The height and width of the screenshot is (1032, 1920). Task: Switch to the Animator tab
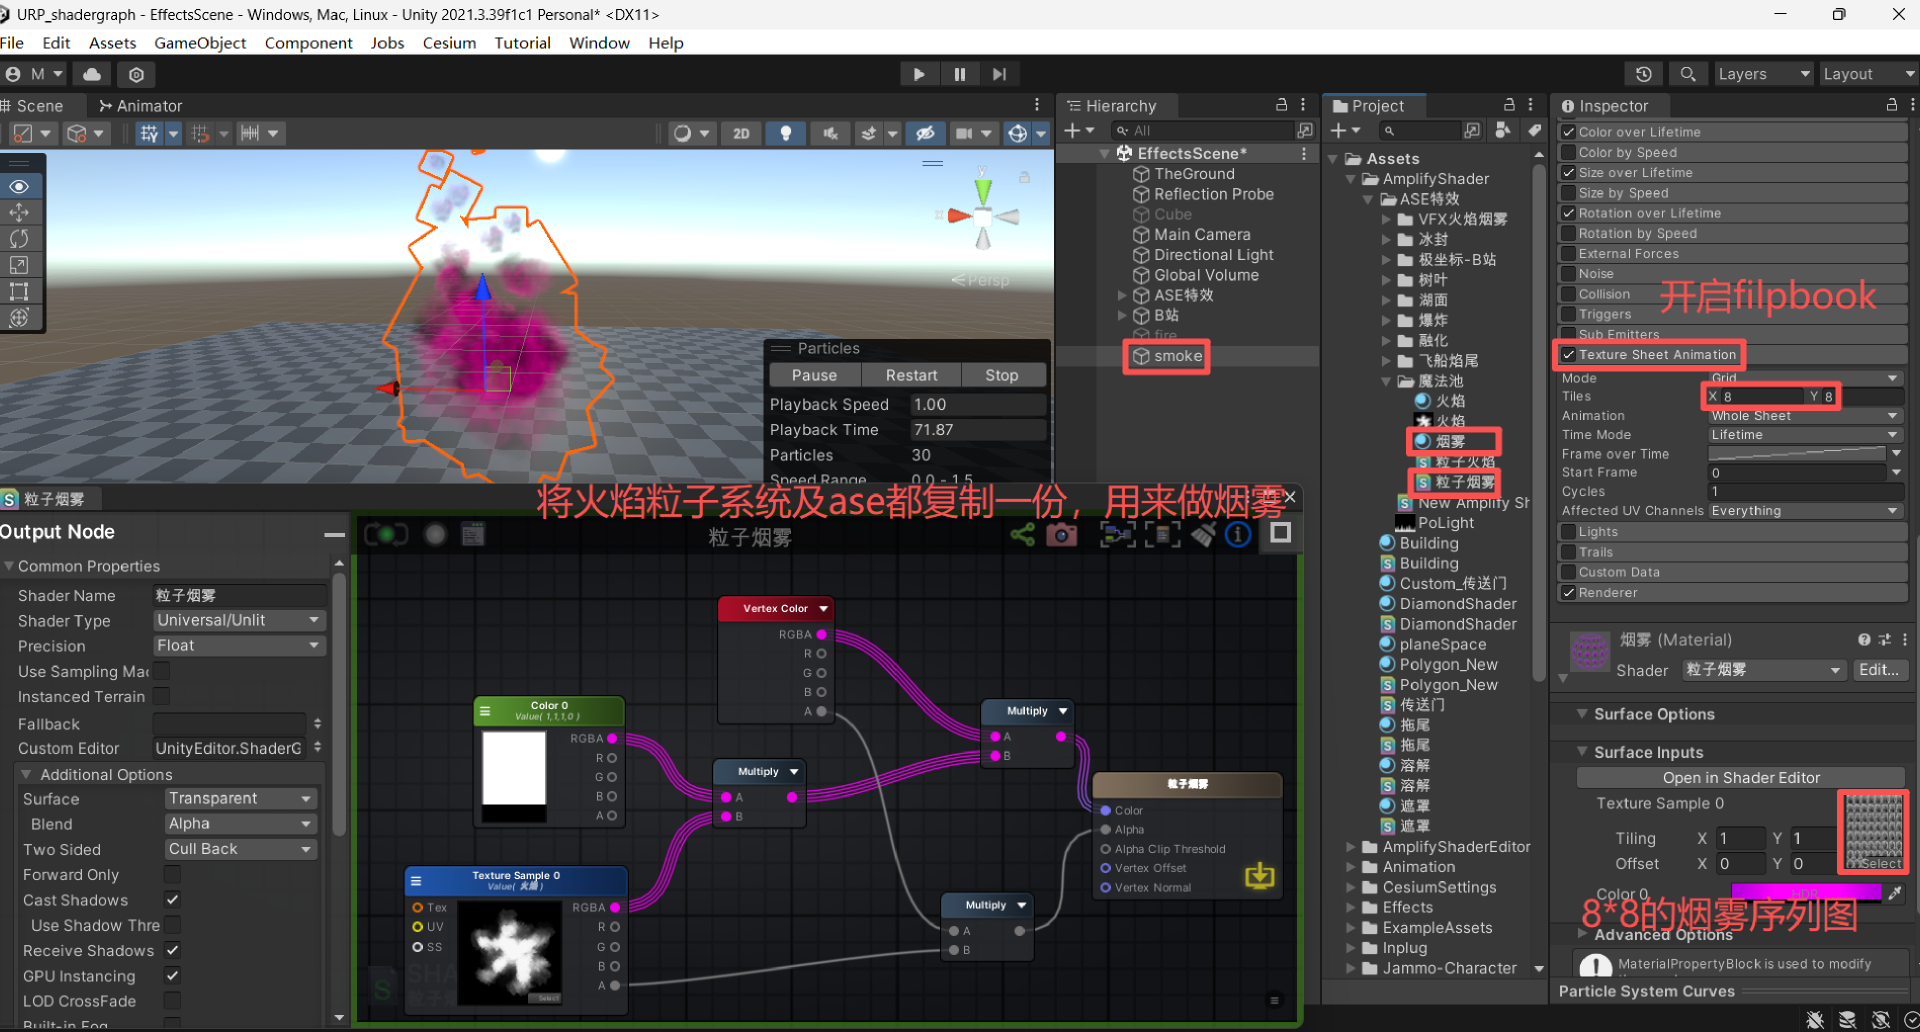[140, 106]
